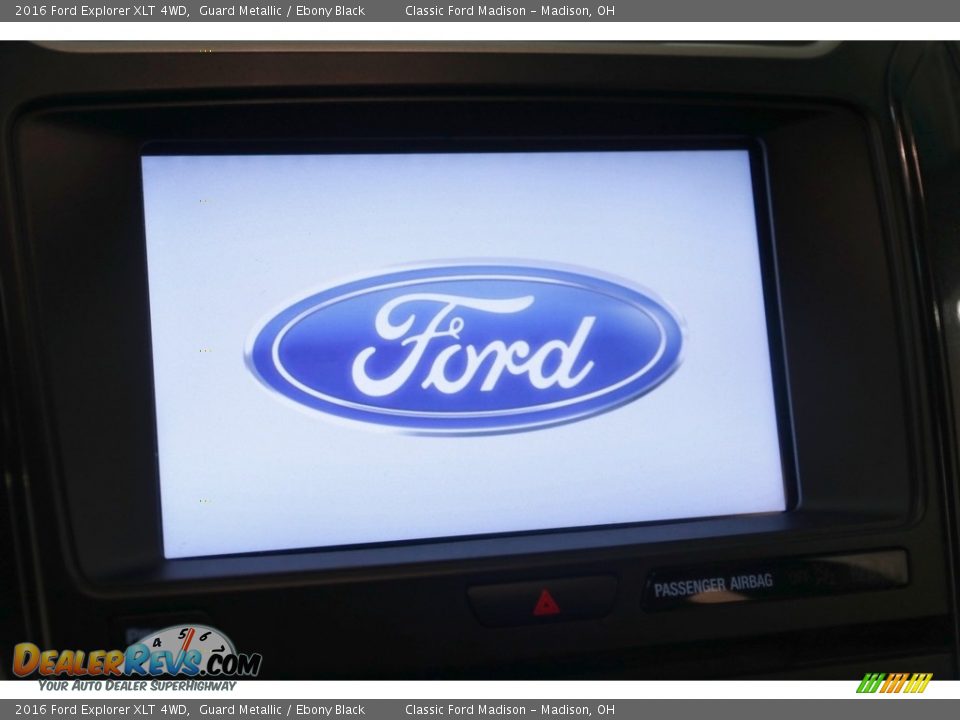This screenshot has width=960, height=720.
Task: Select the Classic Ford Madison header text
Action: tap(512, 13)
